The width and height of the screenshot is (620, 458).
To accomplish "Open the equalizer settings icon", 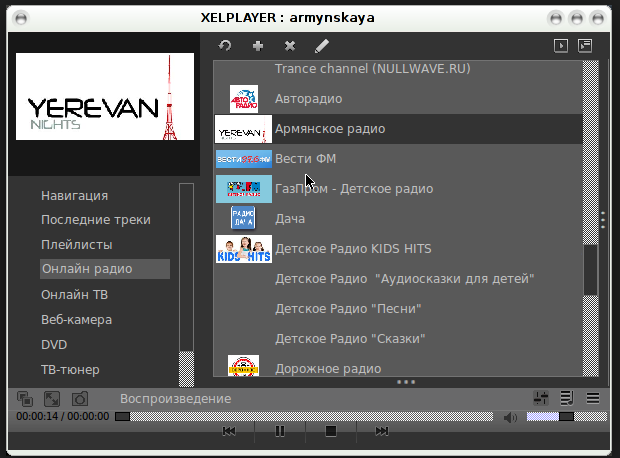I will (x=542, y=398).
